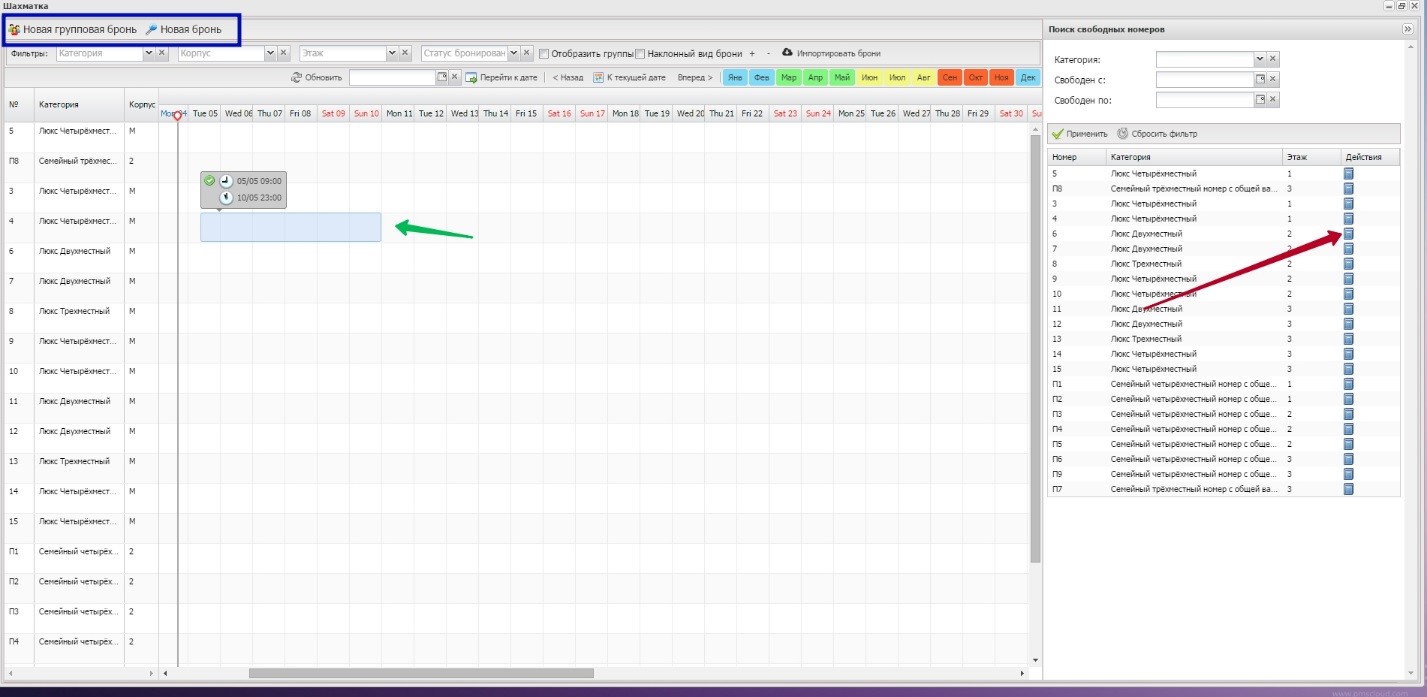Select the Сен month color button
Viewport: 1427px width, 697px height.
point(951,77)
